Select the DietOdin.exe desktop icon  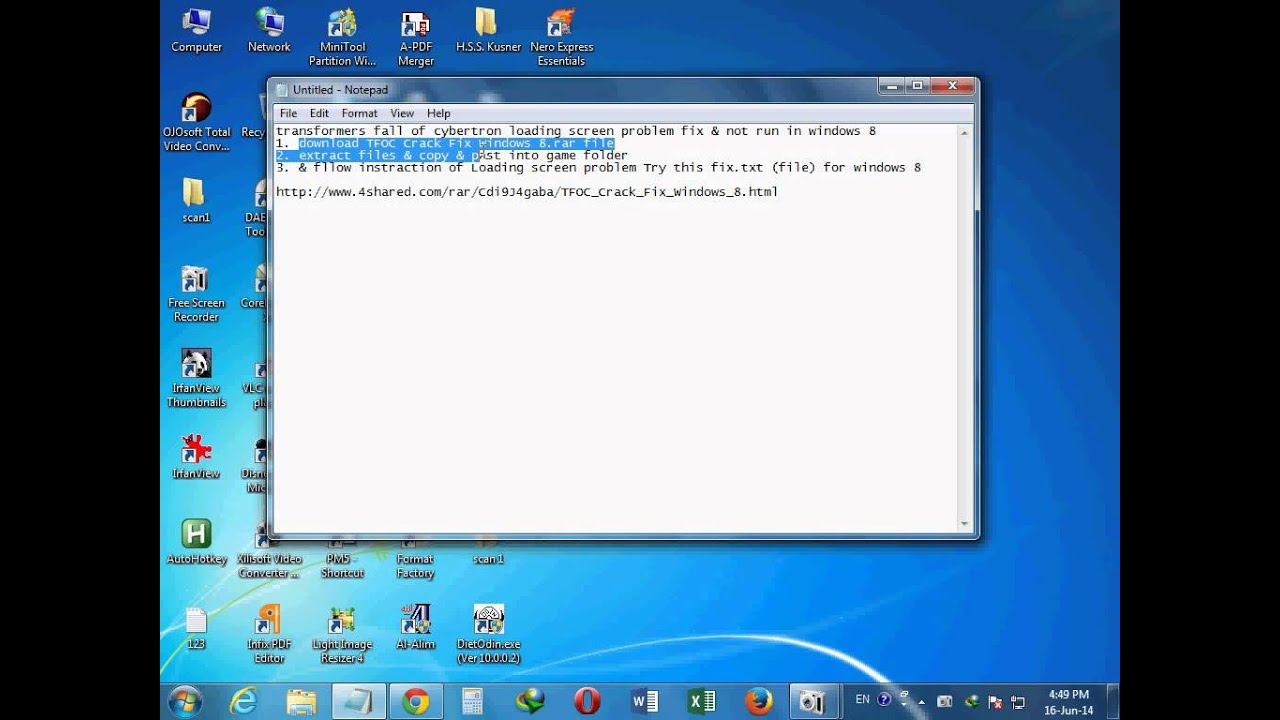(x=488, y=635)
